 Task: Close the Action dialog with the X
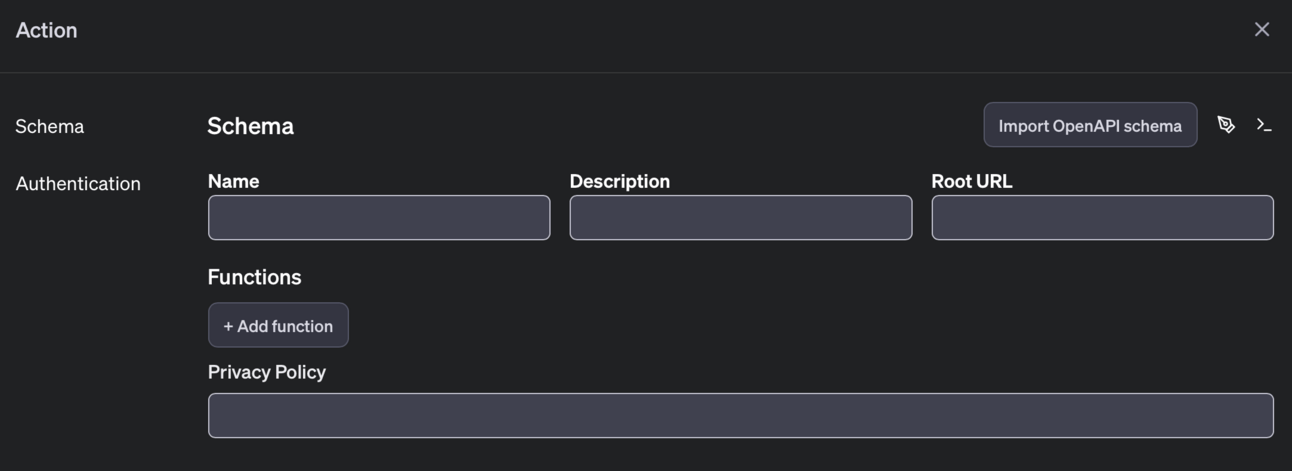point(1262,30)
